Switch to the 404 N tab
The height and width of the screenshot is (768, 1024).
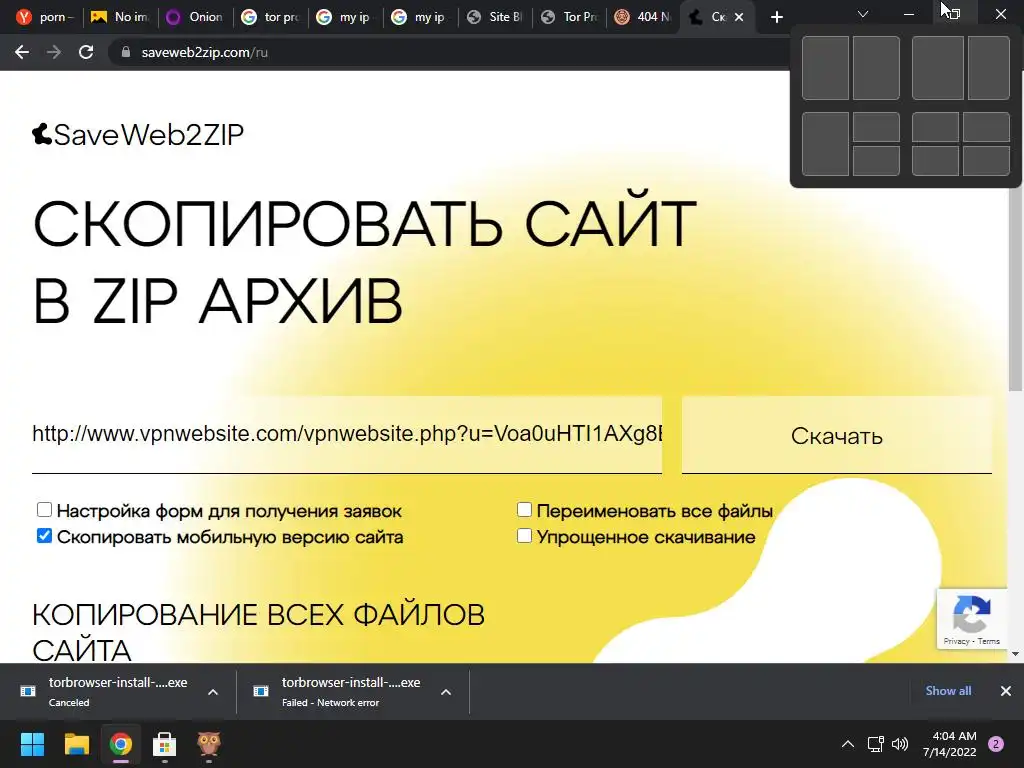(644, 17)
